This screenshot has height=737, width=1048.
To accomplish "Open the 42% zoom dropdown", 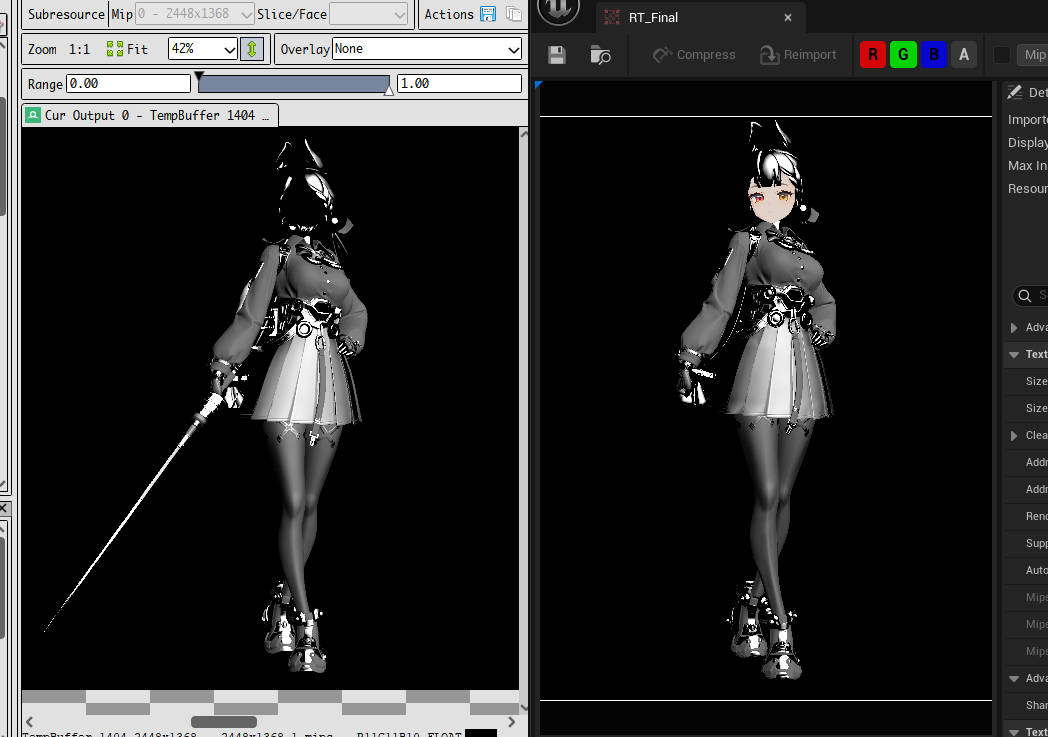I will pyautogui.click(x=203, y=49).
